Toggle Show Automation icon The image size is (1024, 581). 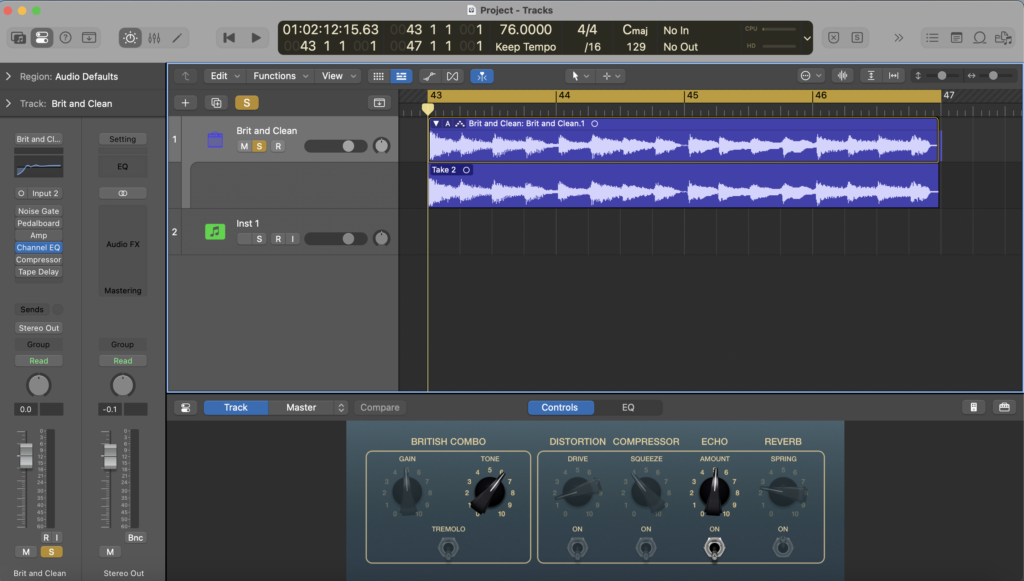429,76
